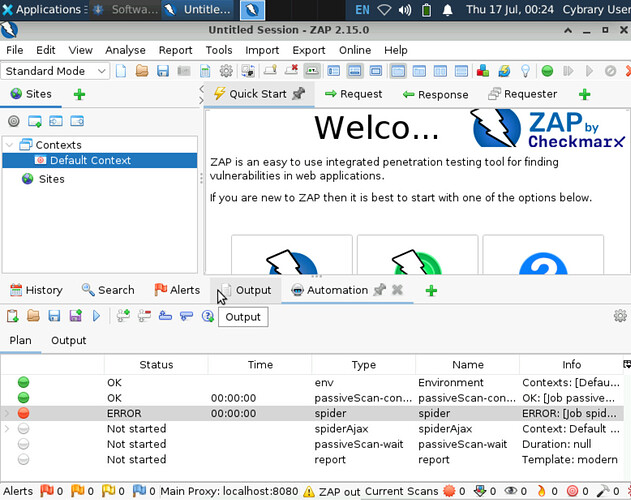Viewport: 631px width, 500px height.
Task: Open the History tab
Action: click(36, 290)
